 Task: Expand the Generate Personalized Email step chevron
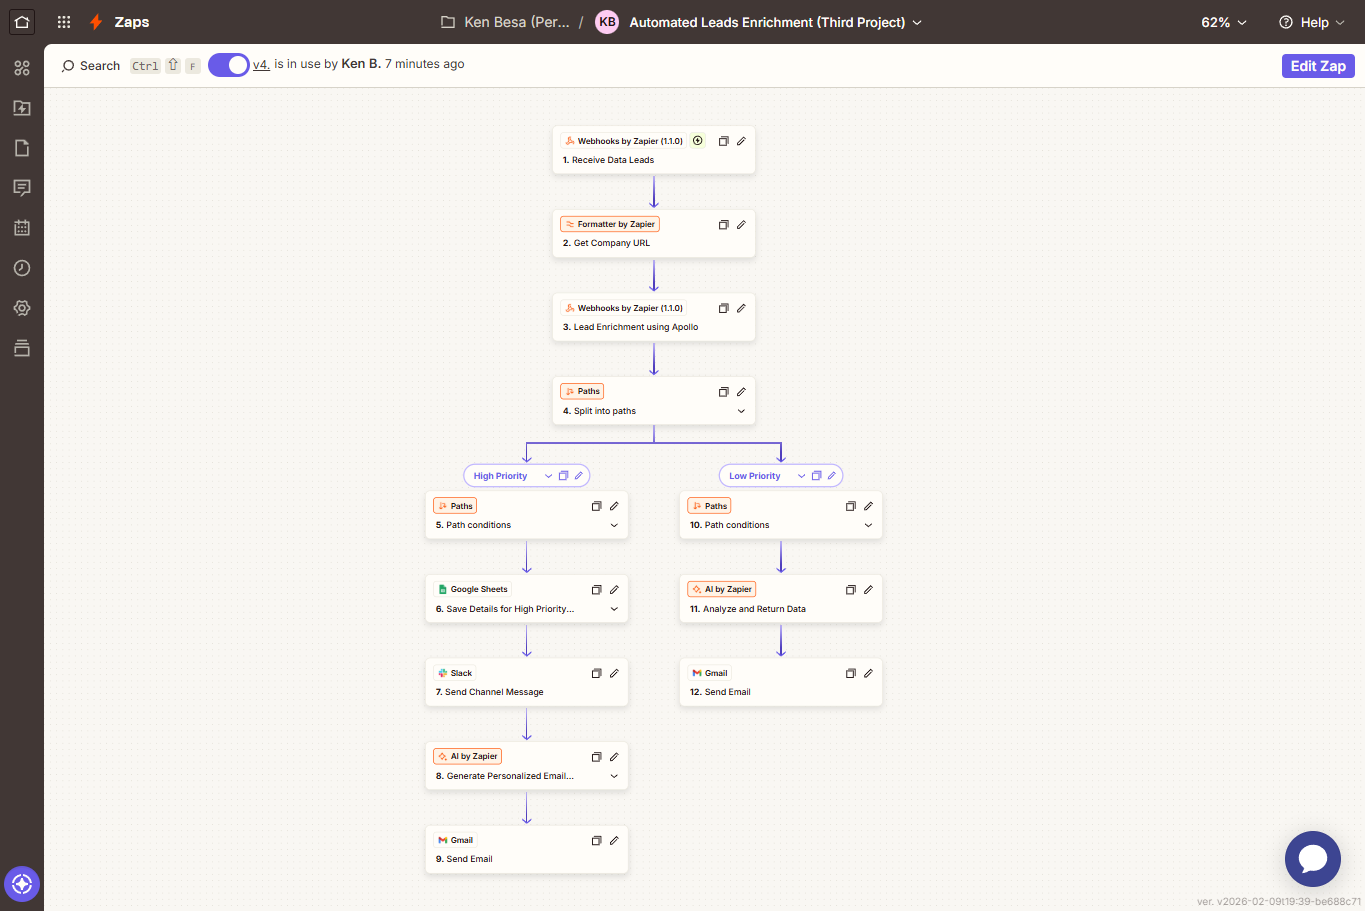pos(614,776)
